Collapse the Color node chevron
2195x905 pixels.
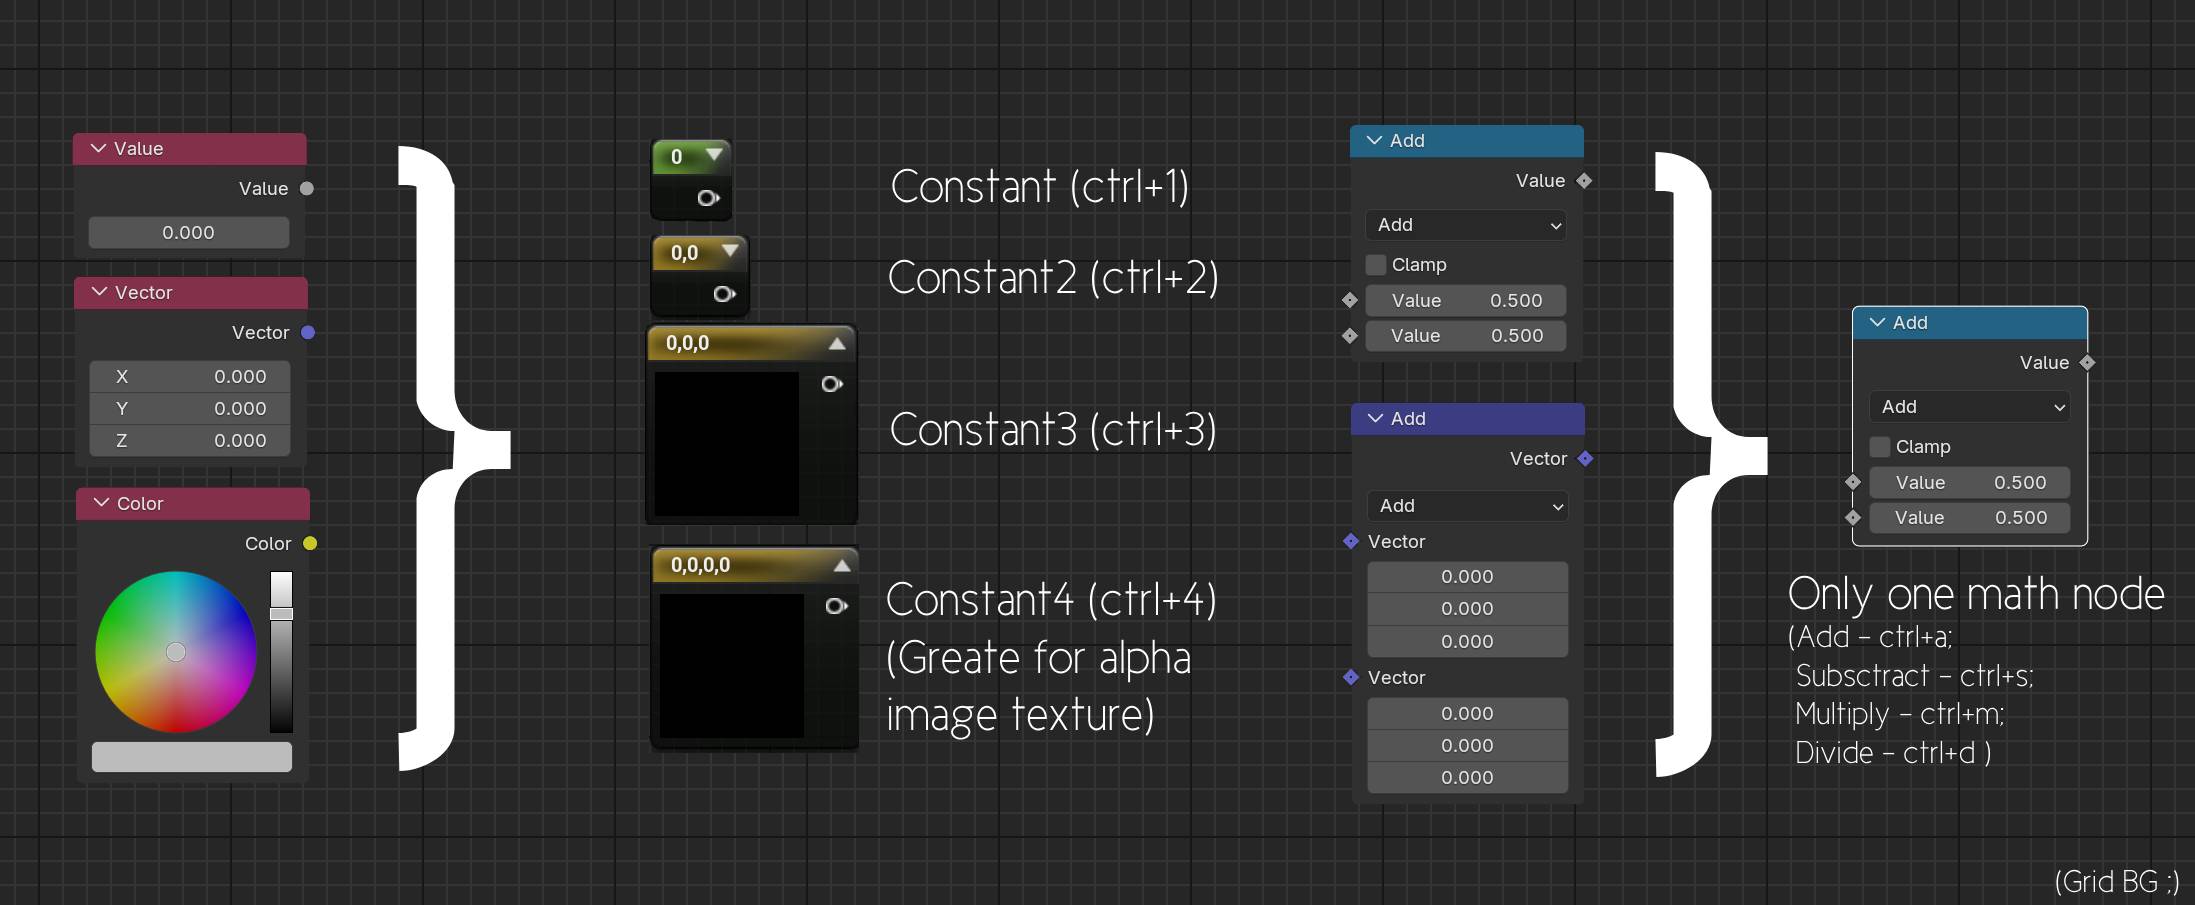[x=101, y=503]
